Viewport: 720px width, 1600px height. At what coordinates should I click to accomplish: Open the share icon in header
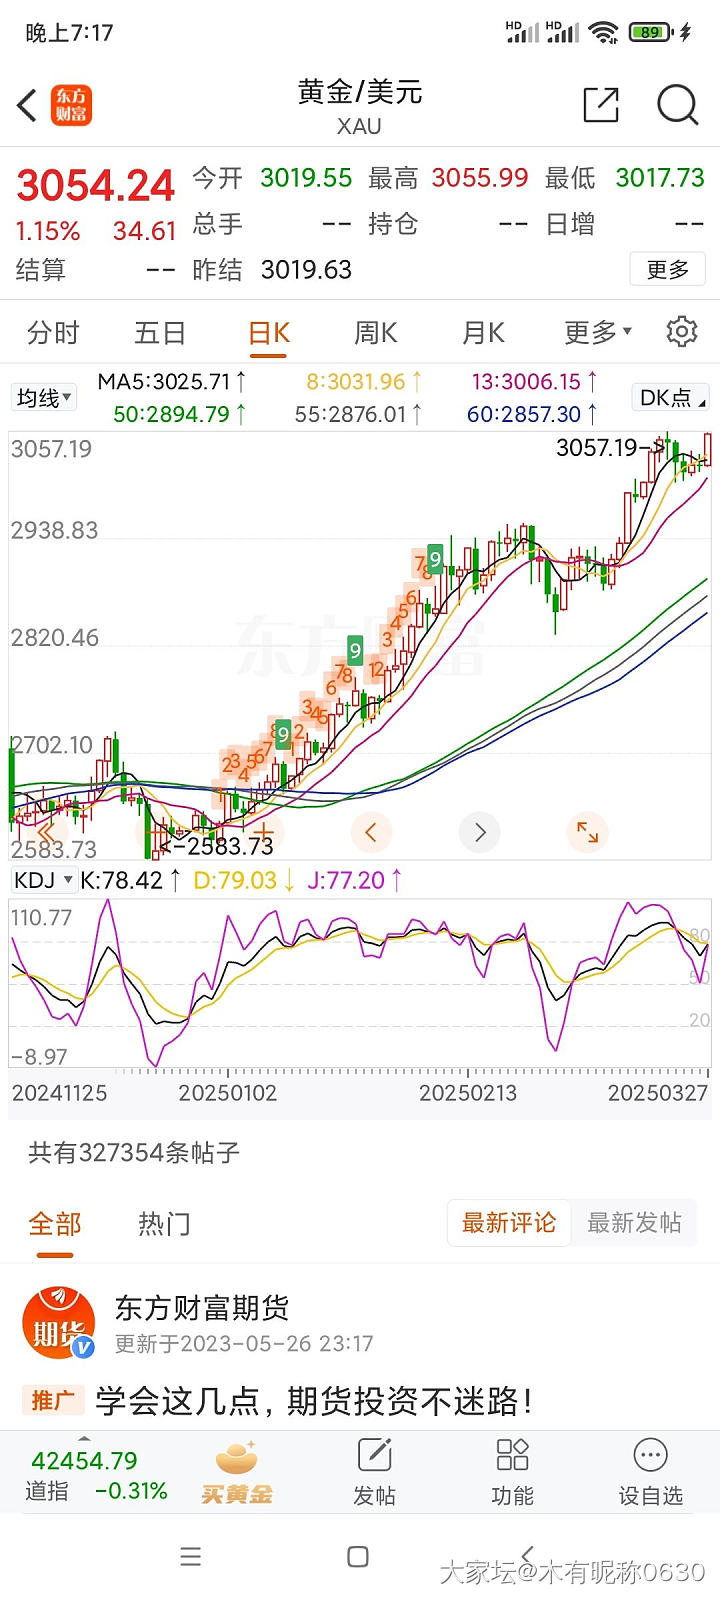click(x=601, y=105)
